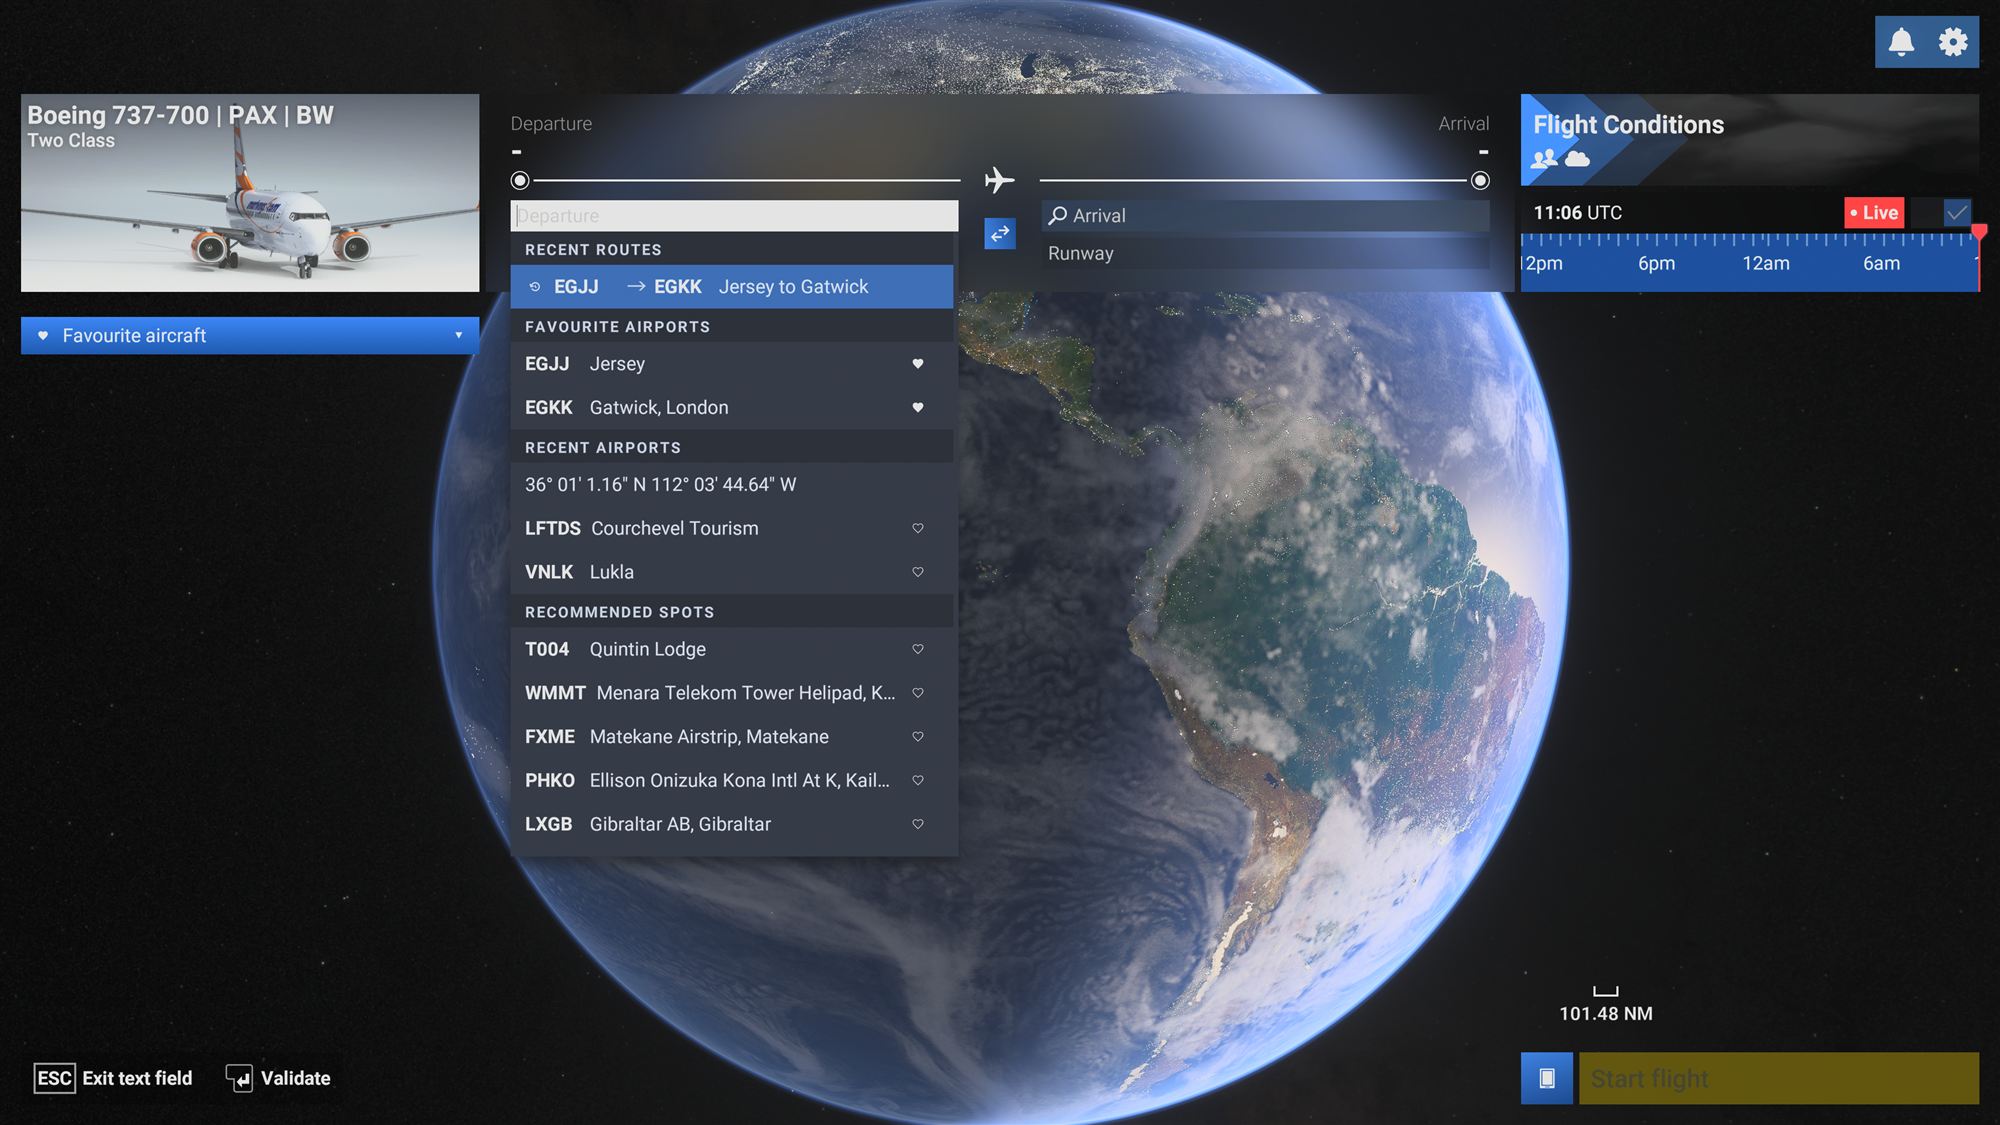Favourite Courchevel Tourism with heart
The height and width of the screenshot is (1125, 2000).
(x=918, y=528)
